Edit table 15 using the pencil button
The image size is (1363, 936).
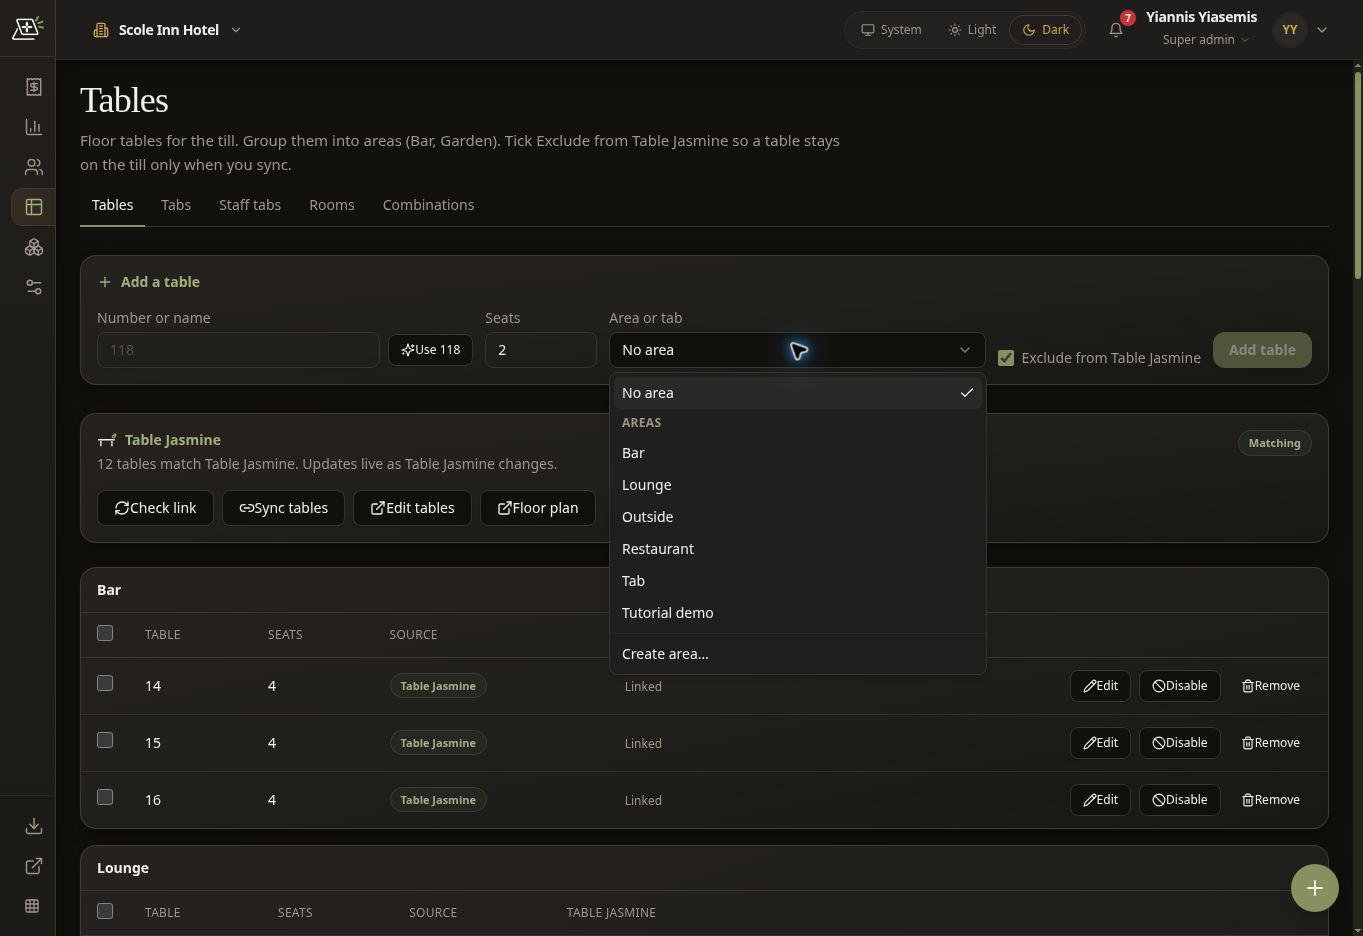click(x=1100, y=743)
